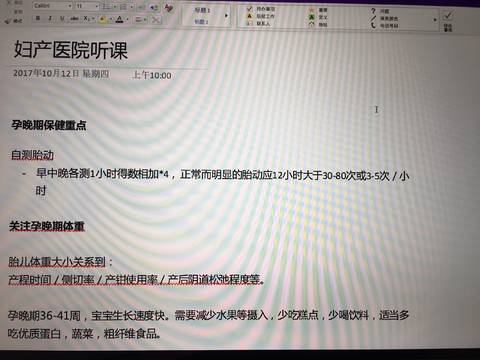Open alignment options dropdown arrow
This screenshot has height=360, width=480.
pyautogui.click(x=145, y=20)
